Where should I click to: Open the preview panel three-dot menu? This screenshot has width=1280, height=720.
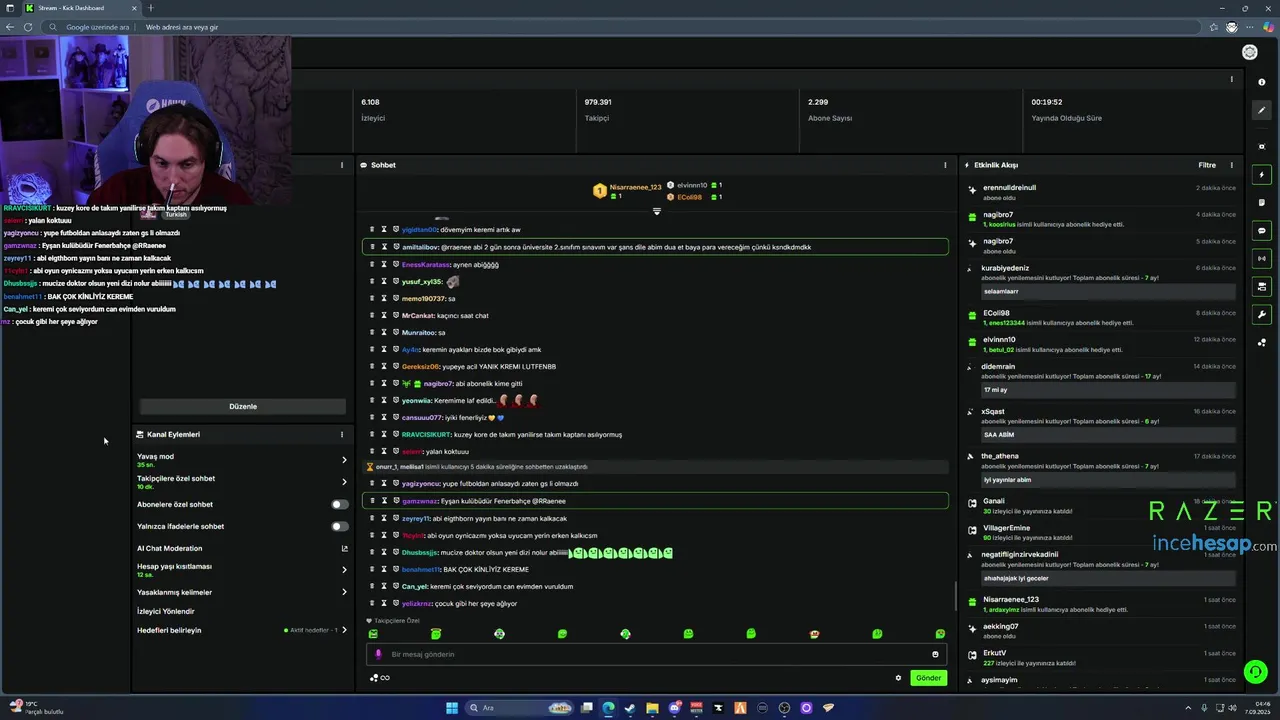pyautogui.click(x=341, y=165)
